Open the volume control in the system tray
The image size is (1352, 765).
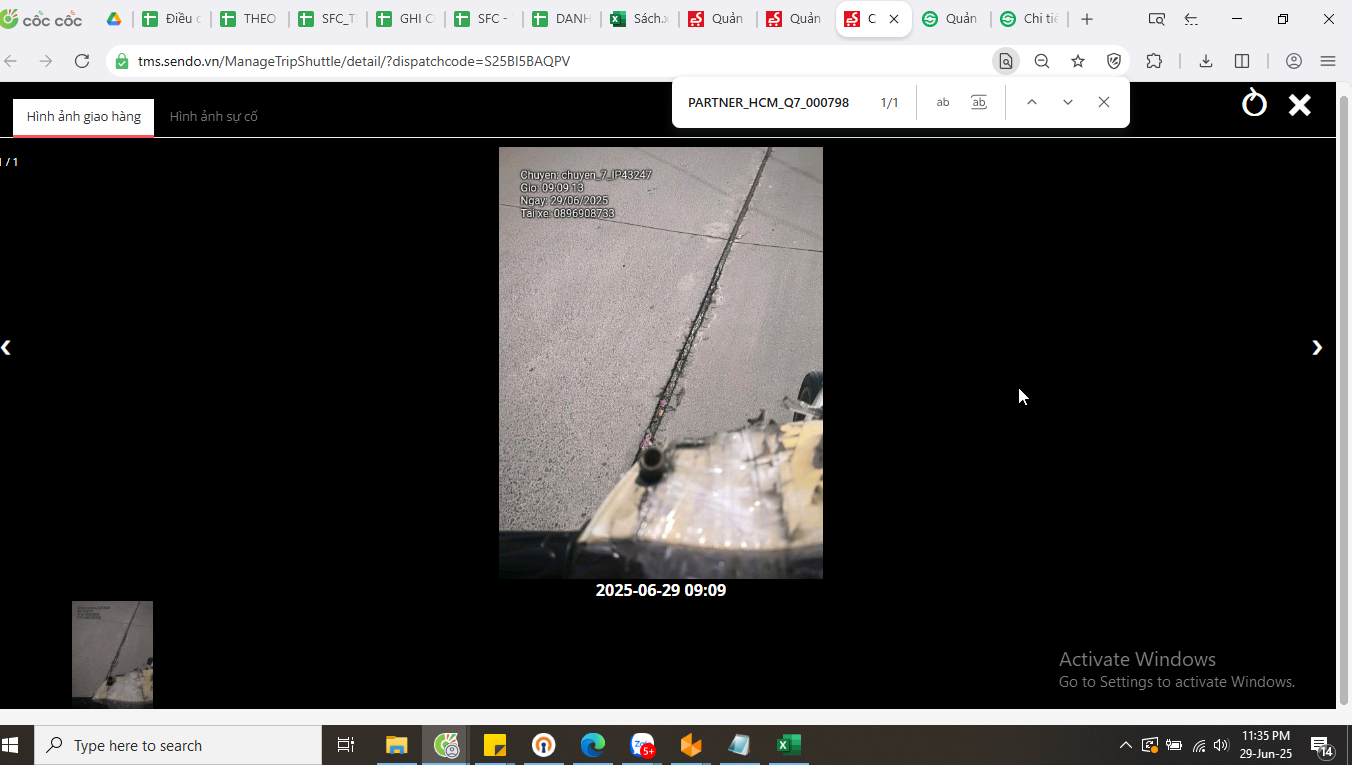tap(1220, 745)
